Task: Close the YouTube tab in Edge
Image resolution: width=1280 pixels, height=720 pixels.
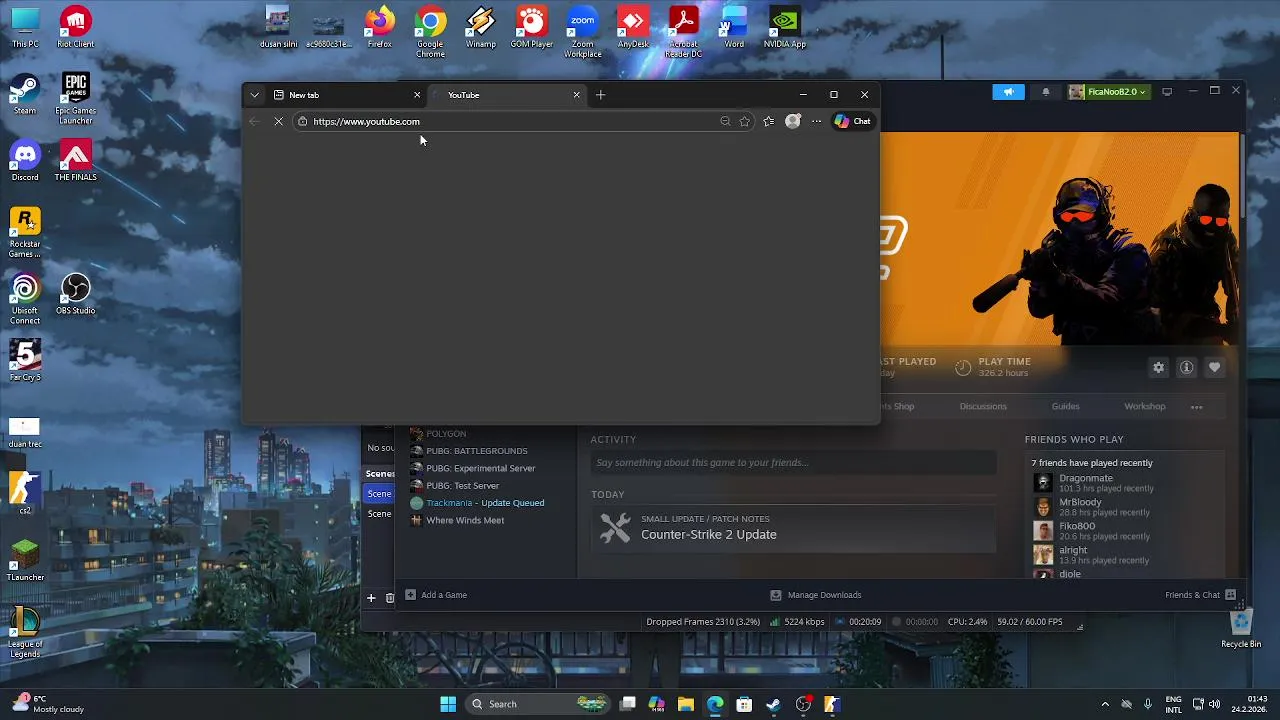Action: tap(576, 95)
